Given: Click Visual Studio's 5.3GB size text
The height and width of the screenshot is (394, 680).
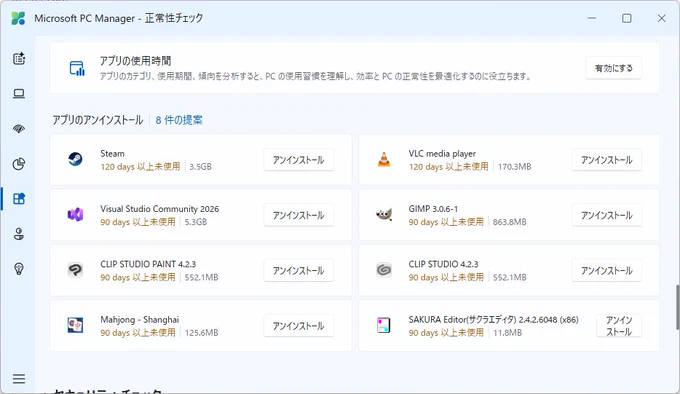Looking at the screenshot, I should 196,222.
